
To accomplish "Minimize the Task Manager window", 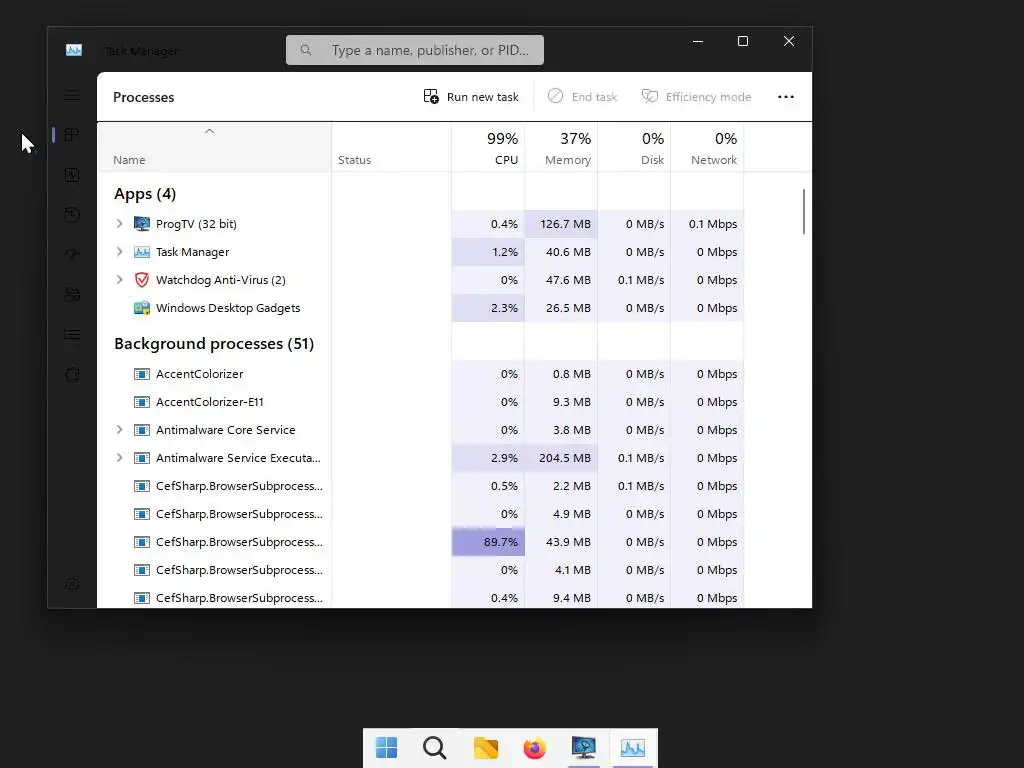I will pos(697,41).
